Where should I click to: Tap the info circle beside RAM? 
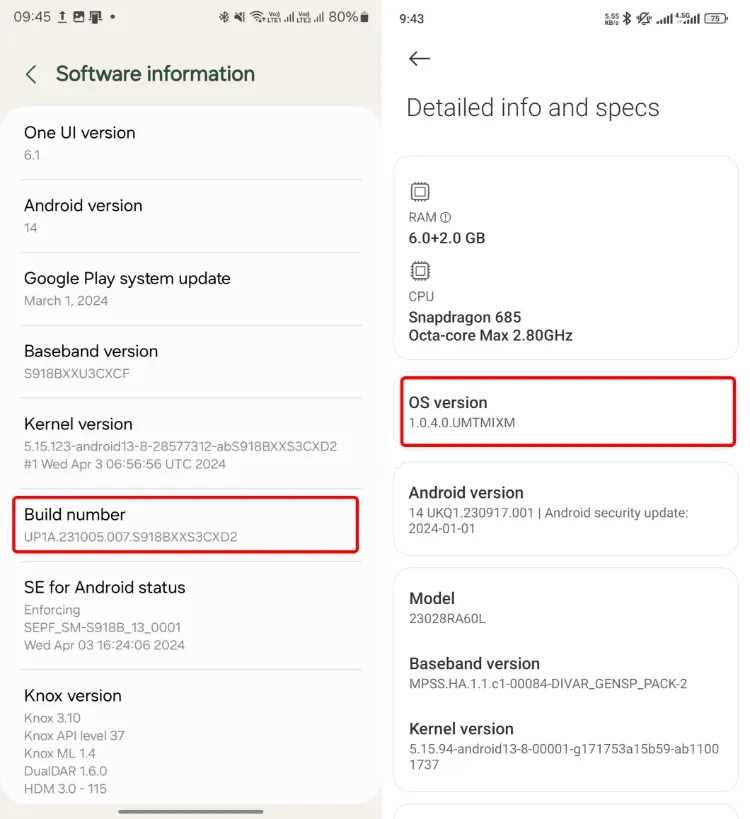[x=446, y=217]
